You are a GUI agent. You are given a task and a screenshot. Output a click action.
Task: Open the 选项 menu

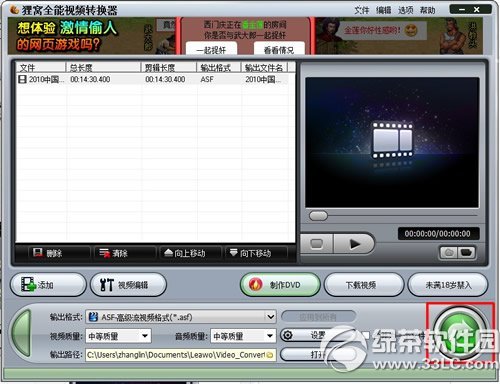point(405,10)
